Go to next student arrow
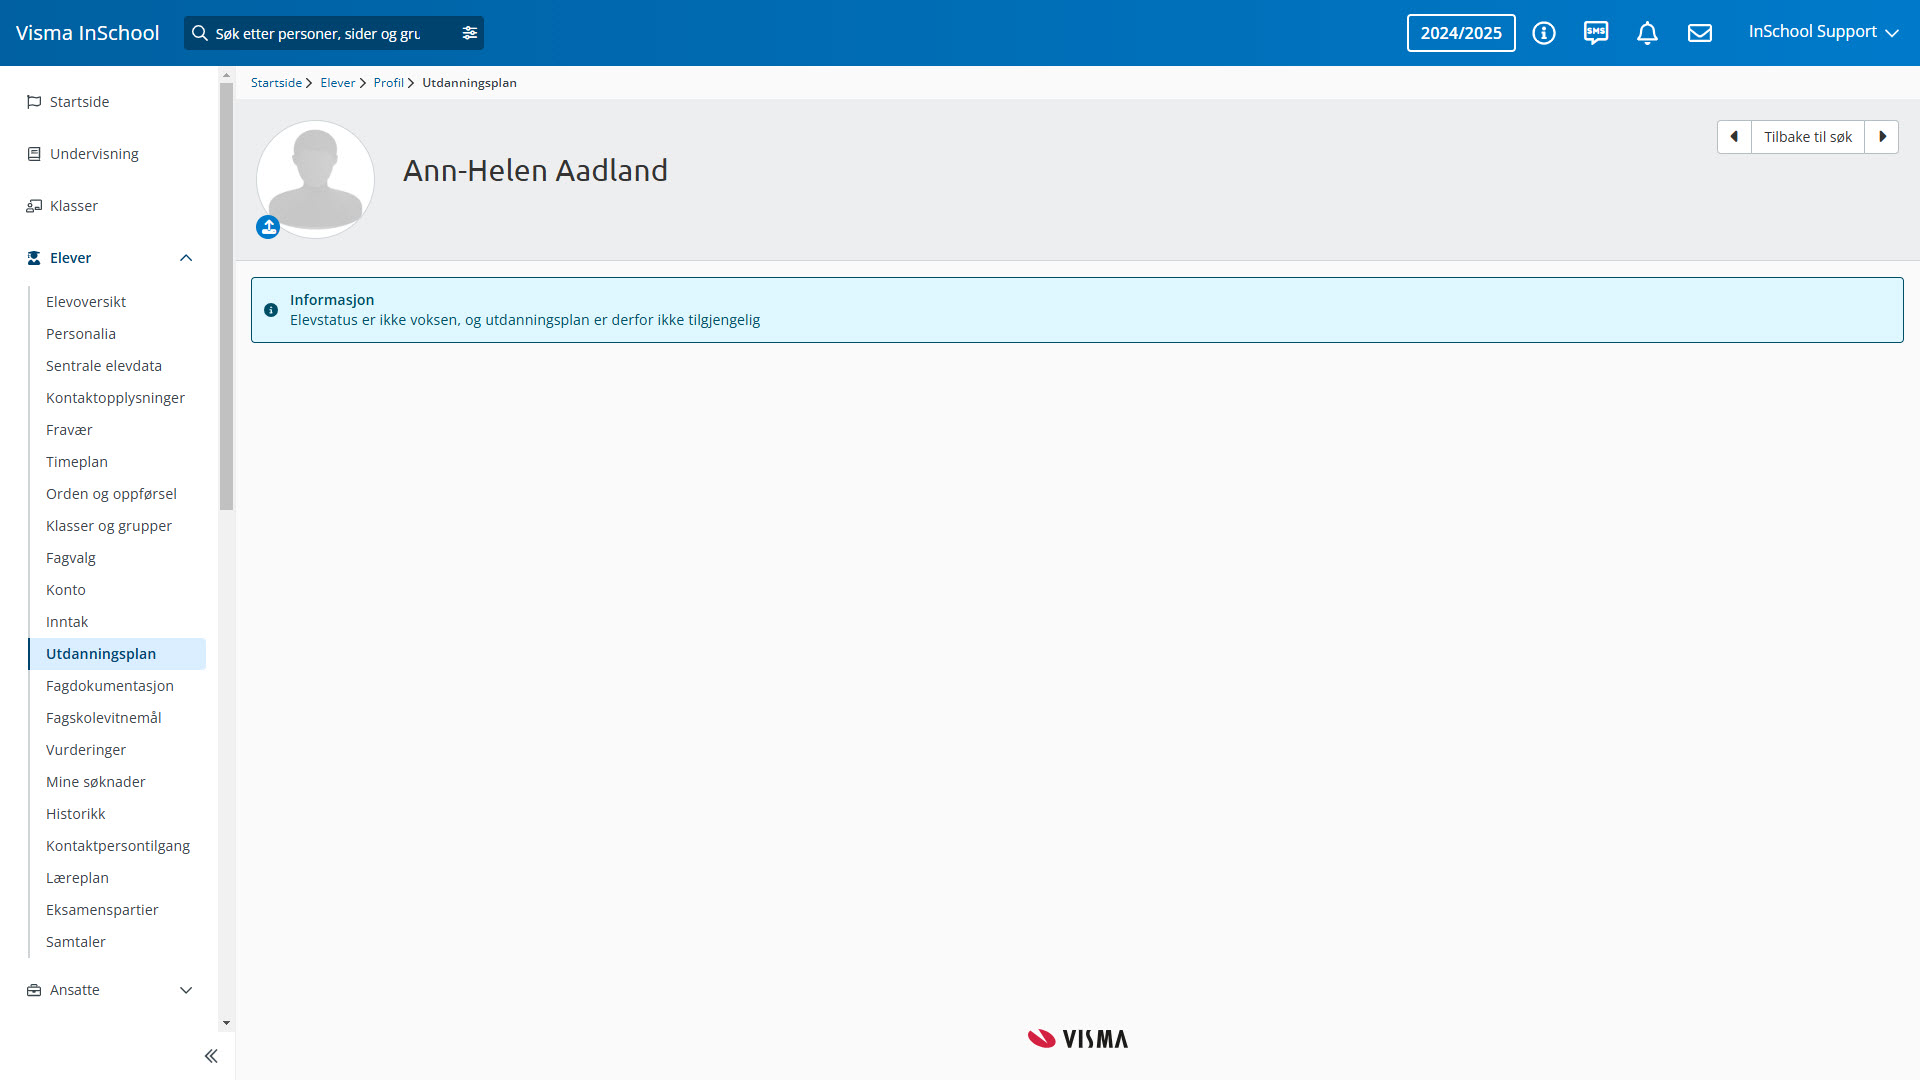 [1882, 137]
